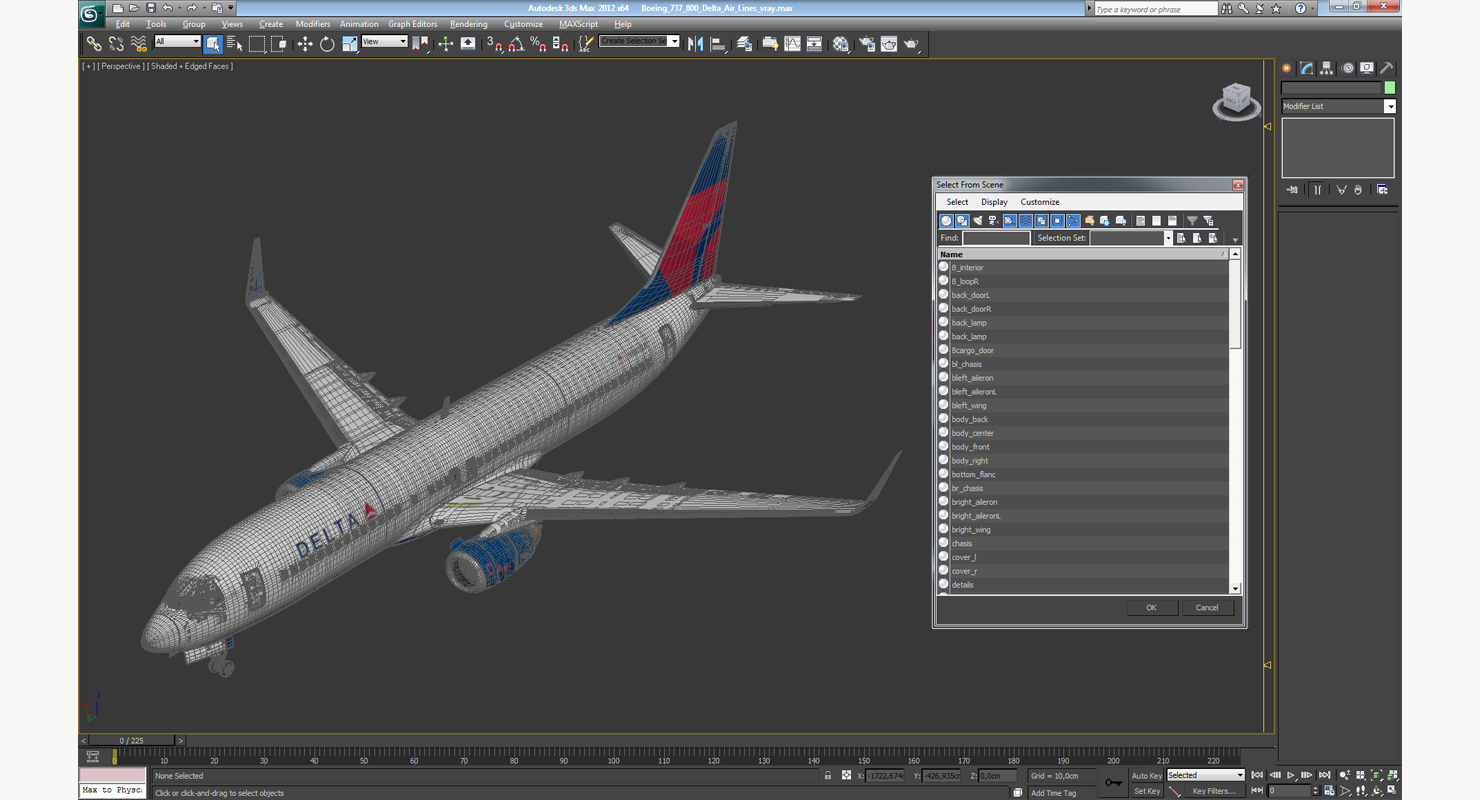The image size is (1480, 800).
Task: Click OK in Select From Scene dialog
Action: point(1151,608)
